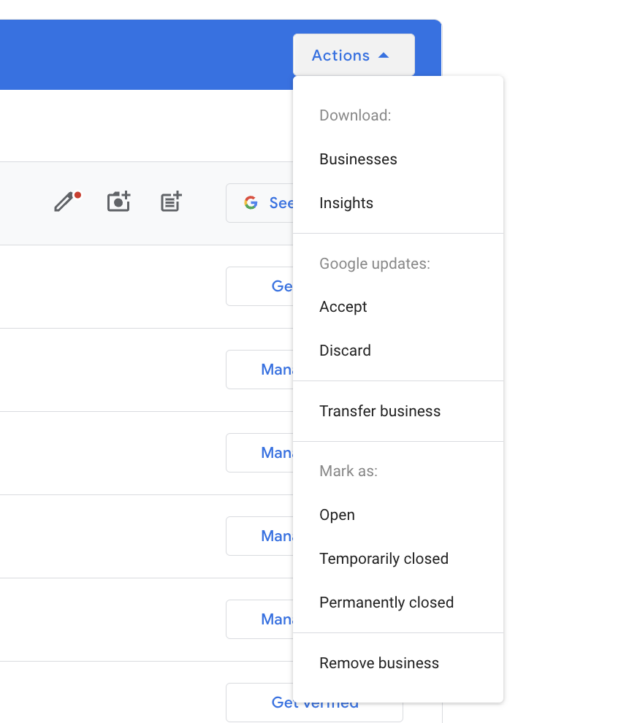Click the create post icon
The image size is (640, 723).
[x=171, y=201]
